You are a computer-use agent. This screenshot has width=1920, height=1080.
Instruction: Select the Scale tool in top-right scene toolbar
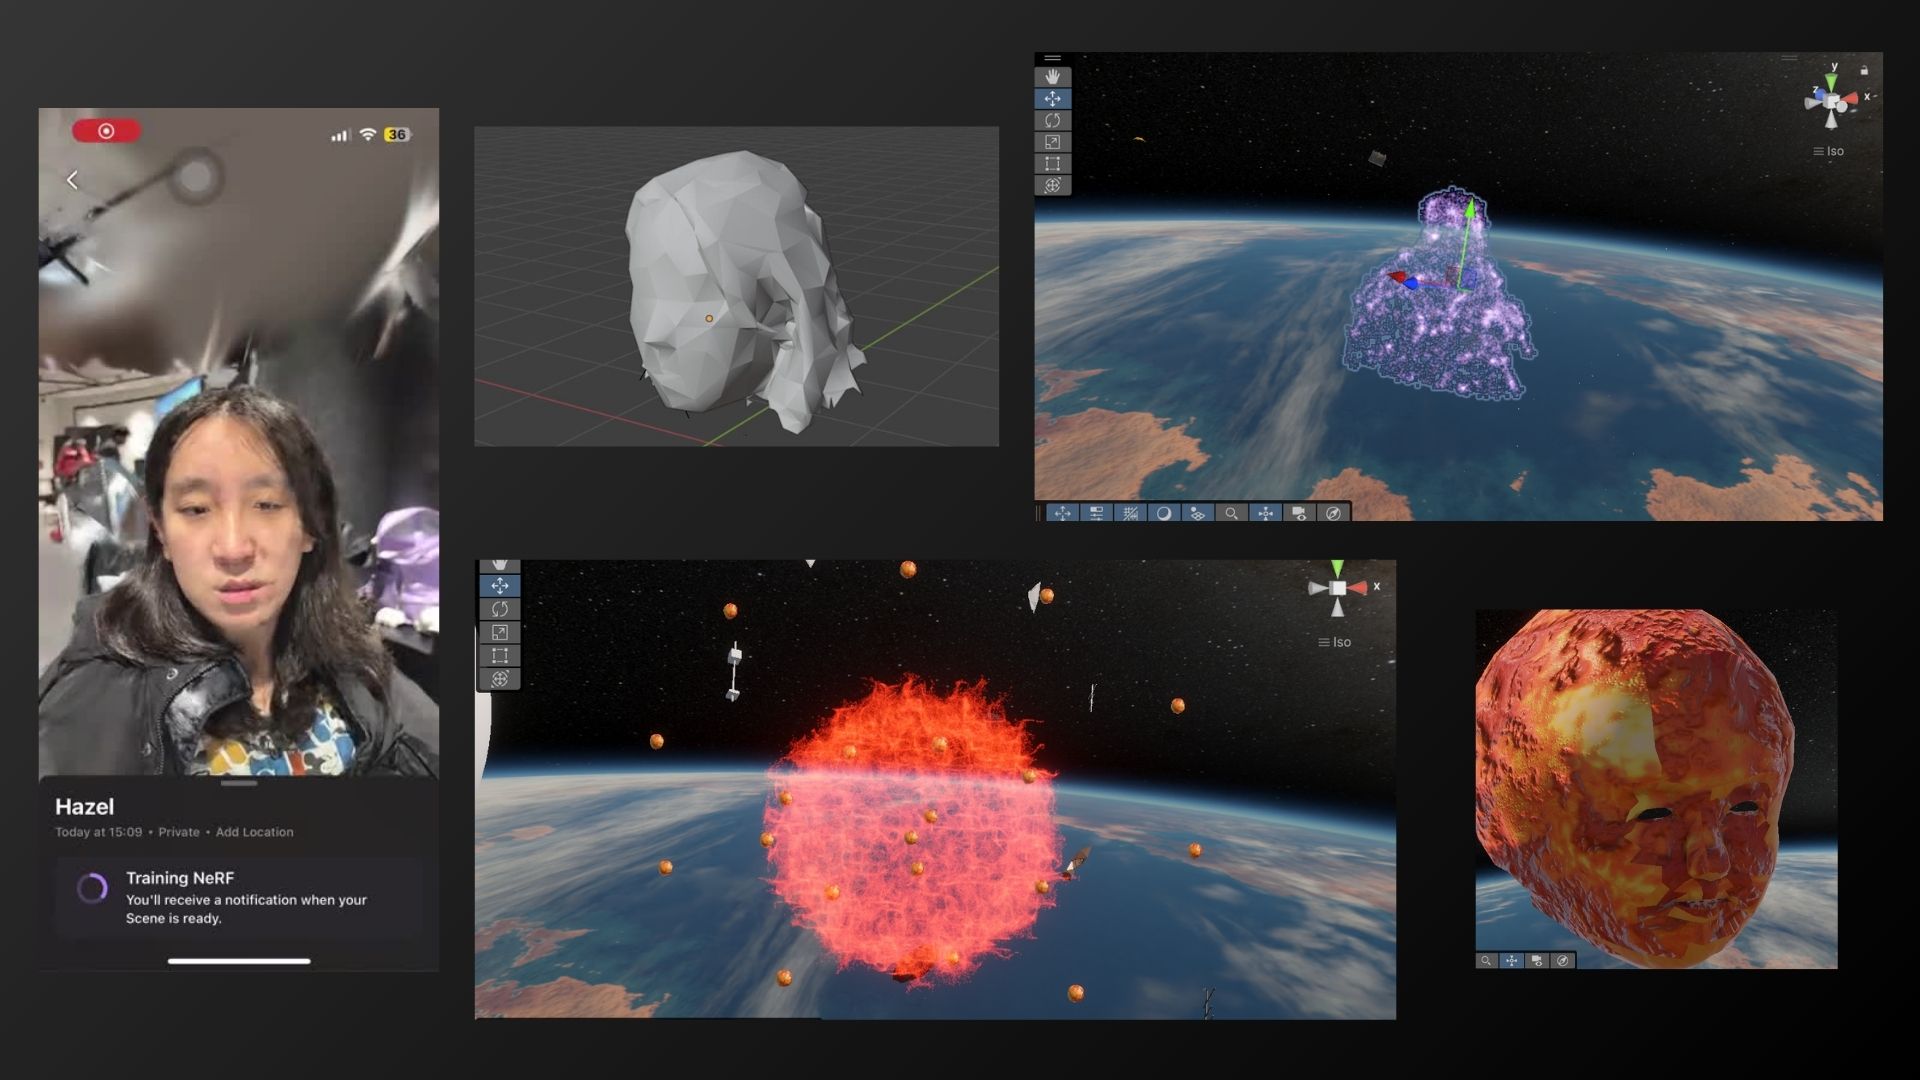[x=1052, y=142]
